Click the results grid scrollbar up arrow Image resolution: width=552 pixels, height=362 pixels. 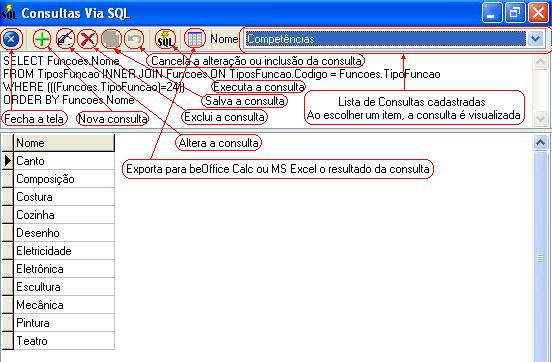click(540, 143)
